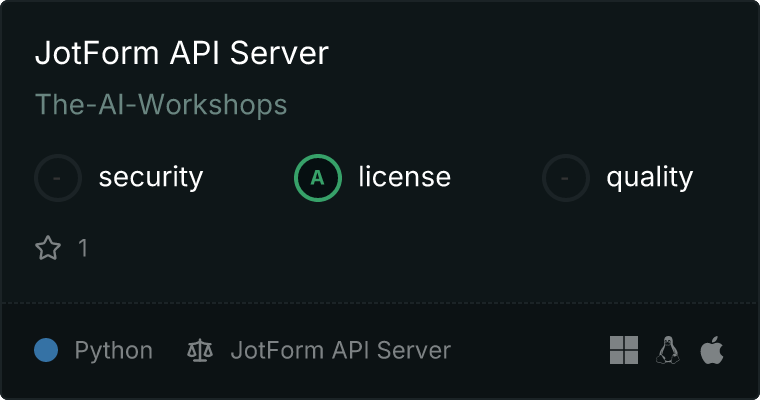The height and width of the screenshot is (400, 760).
Task: Click the security score dash badge
Action: coord(58,178)
